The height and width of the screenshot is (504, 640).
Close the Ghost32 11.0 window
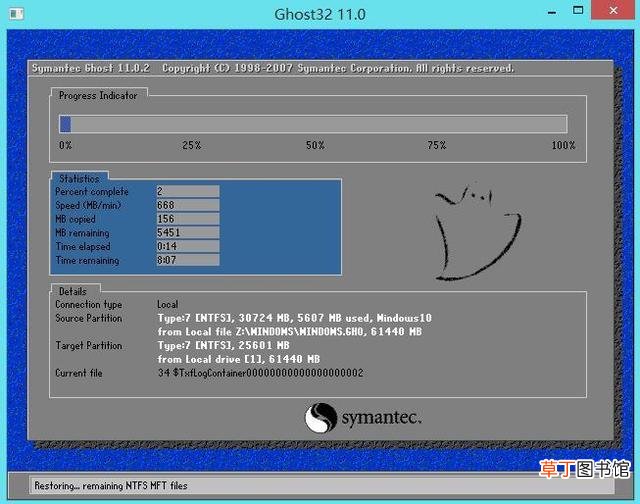(x=613, y=10)
